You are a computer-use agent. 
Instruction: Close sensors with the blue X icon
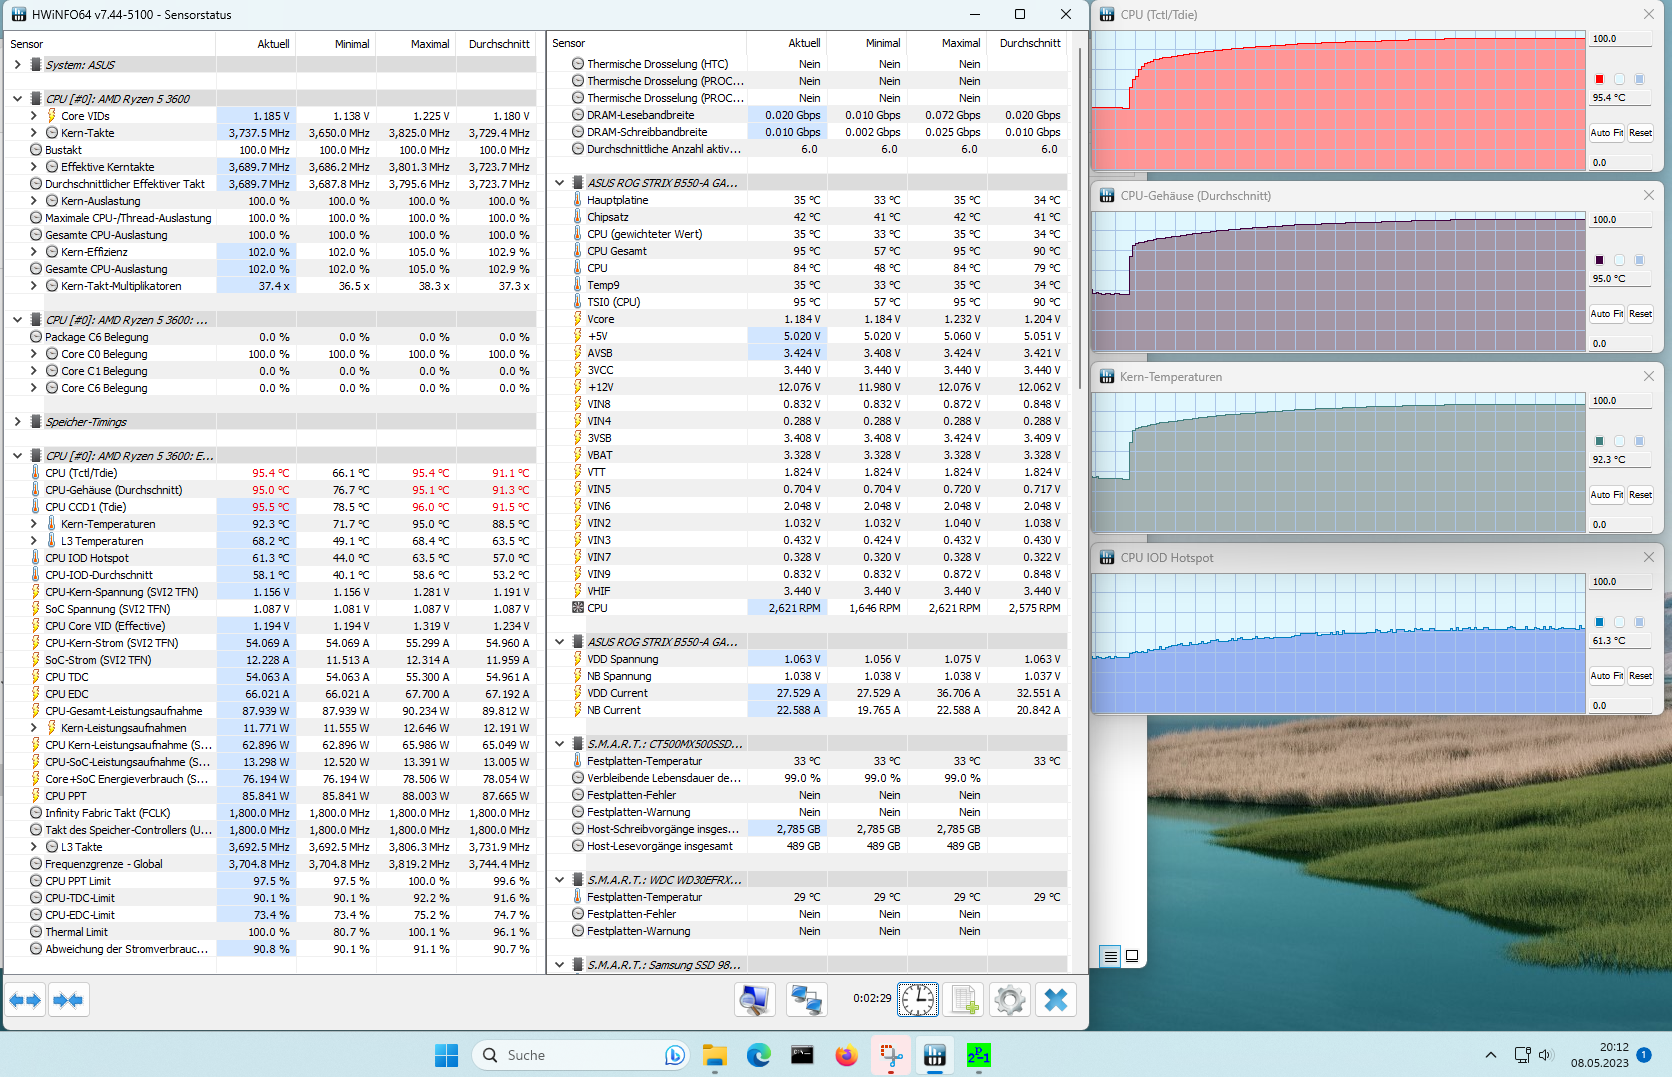pos(1056,1000)
